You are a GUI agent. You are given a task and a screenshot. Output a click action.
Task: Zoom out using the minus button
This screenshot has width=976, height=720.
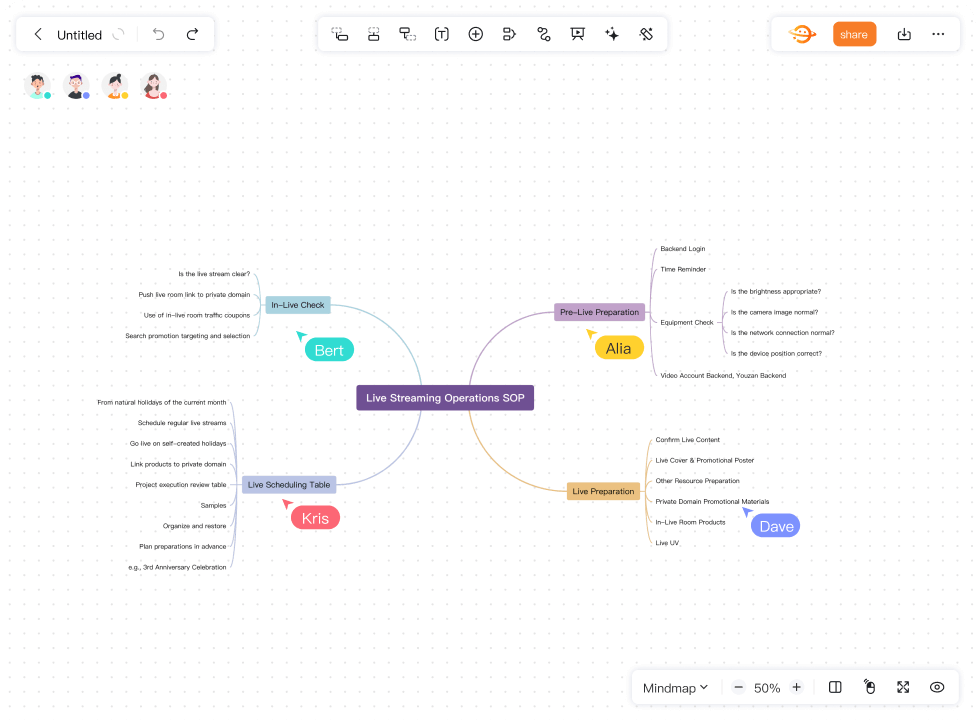point(738,687)
